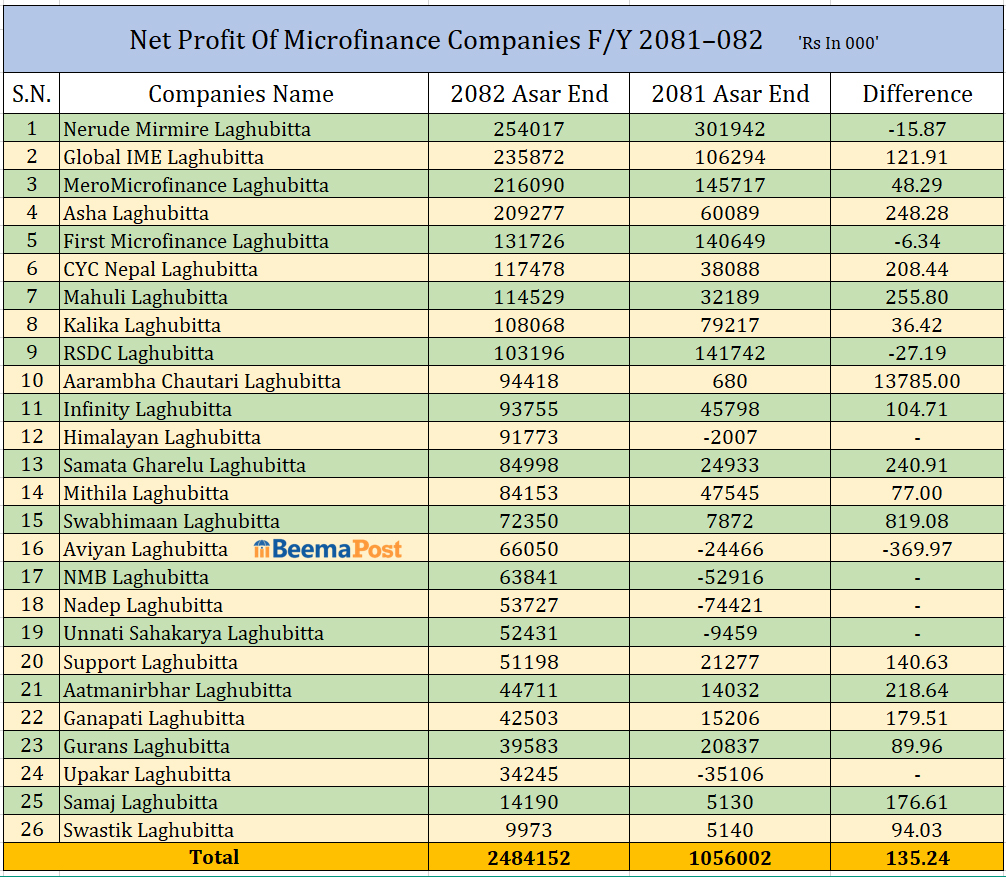Click the 2081 Asar End header
The width and height of the screenshot is (1006, 877).
pyautogui.click(x=730, y=94)
